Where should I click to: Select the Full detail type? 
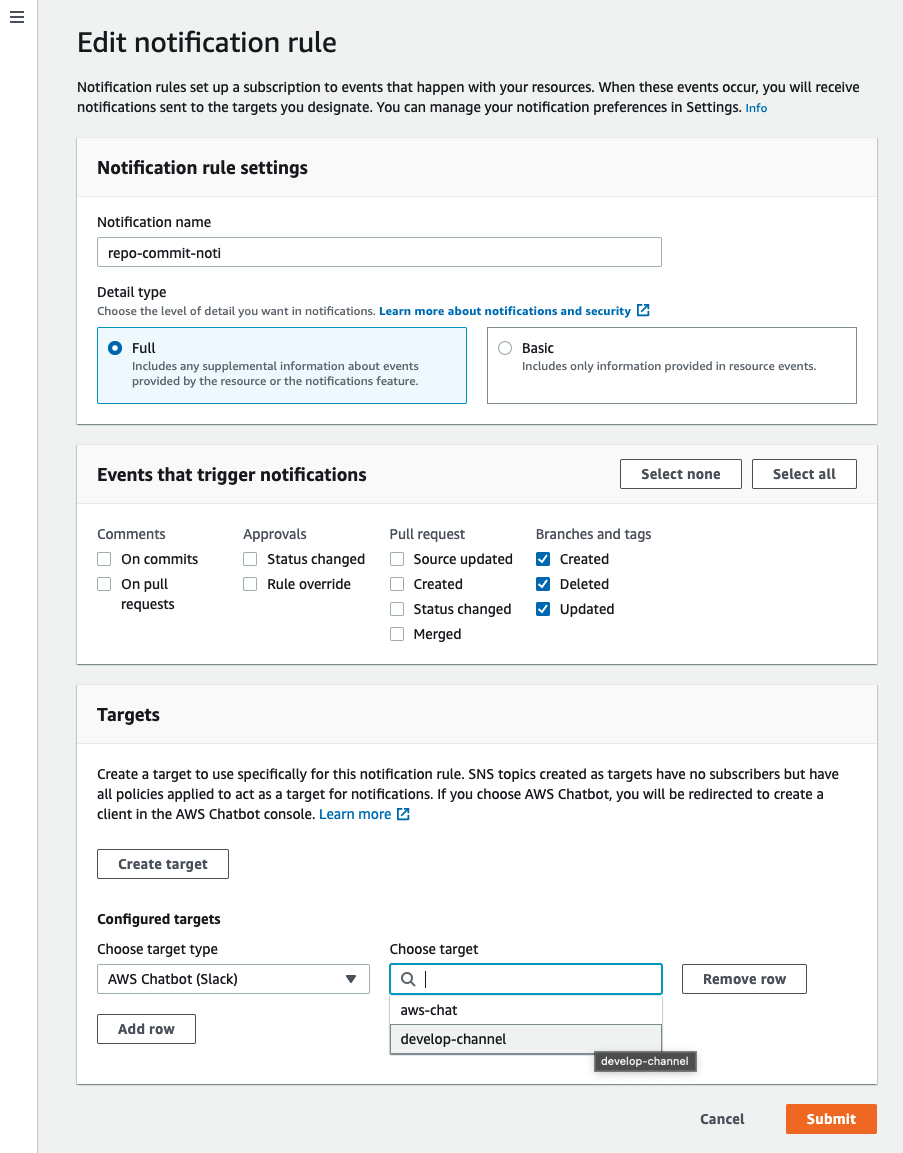point(115,348)
